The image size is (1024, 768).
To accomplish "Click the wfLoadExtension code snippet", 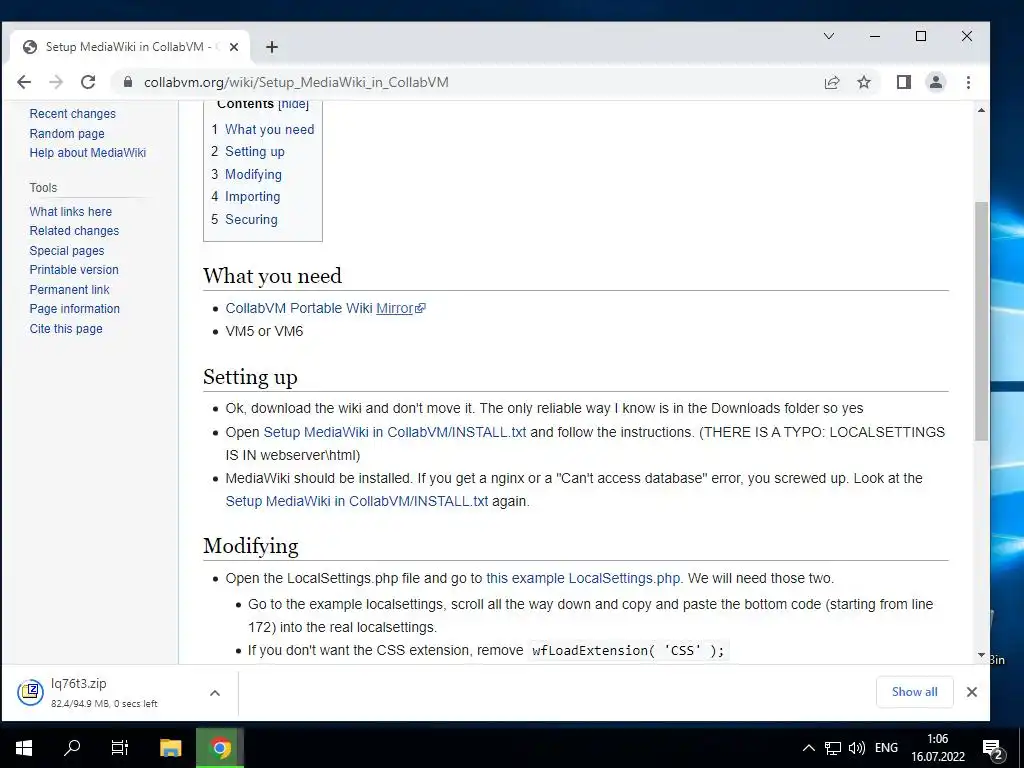I will pos(628,650).
